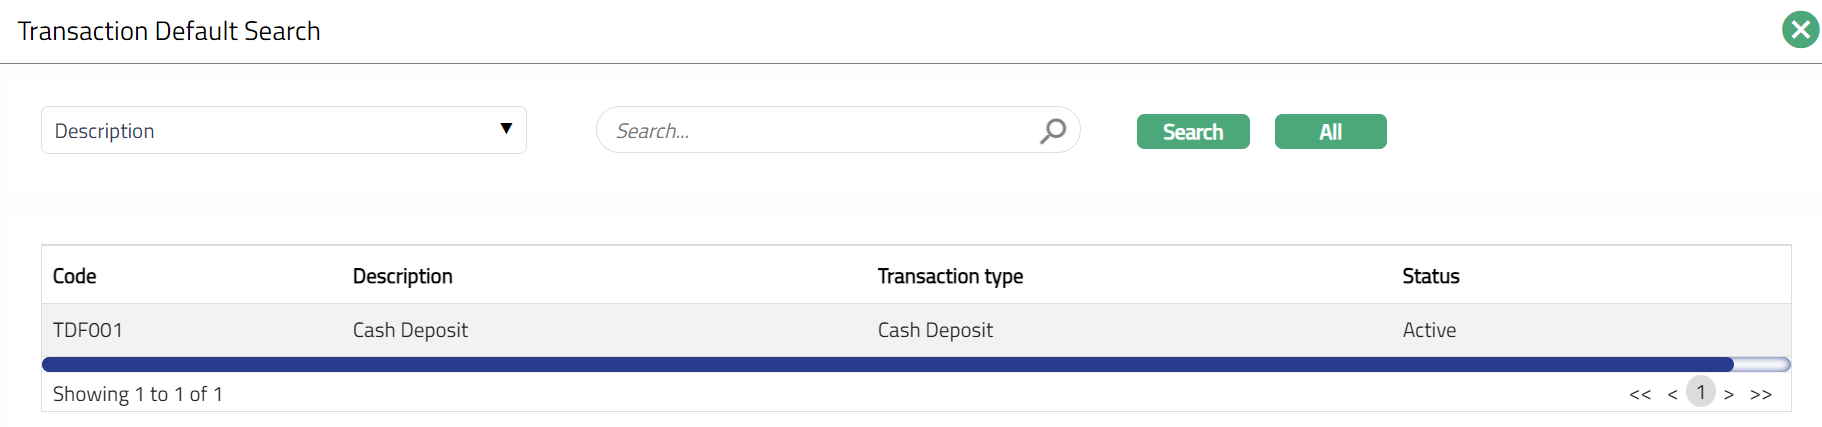The image size is (1822, 427).
Task: Click the Cash Deposit transaction type cell
Action: 935,330
